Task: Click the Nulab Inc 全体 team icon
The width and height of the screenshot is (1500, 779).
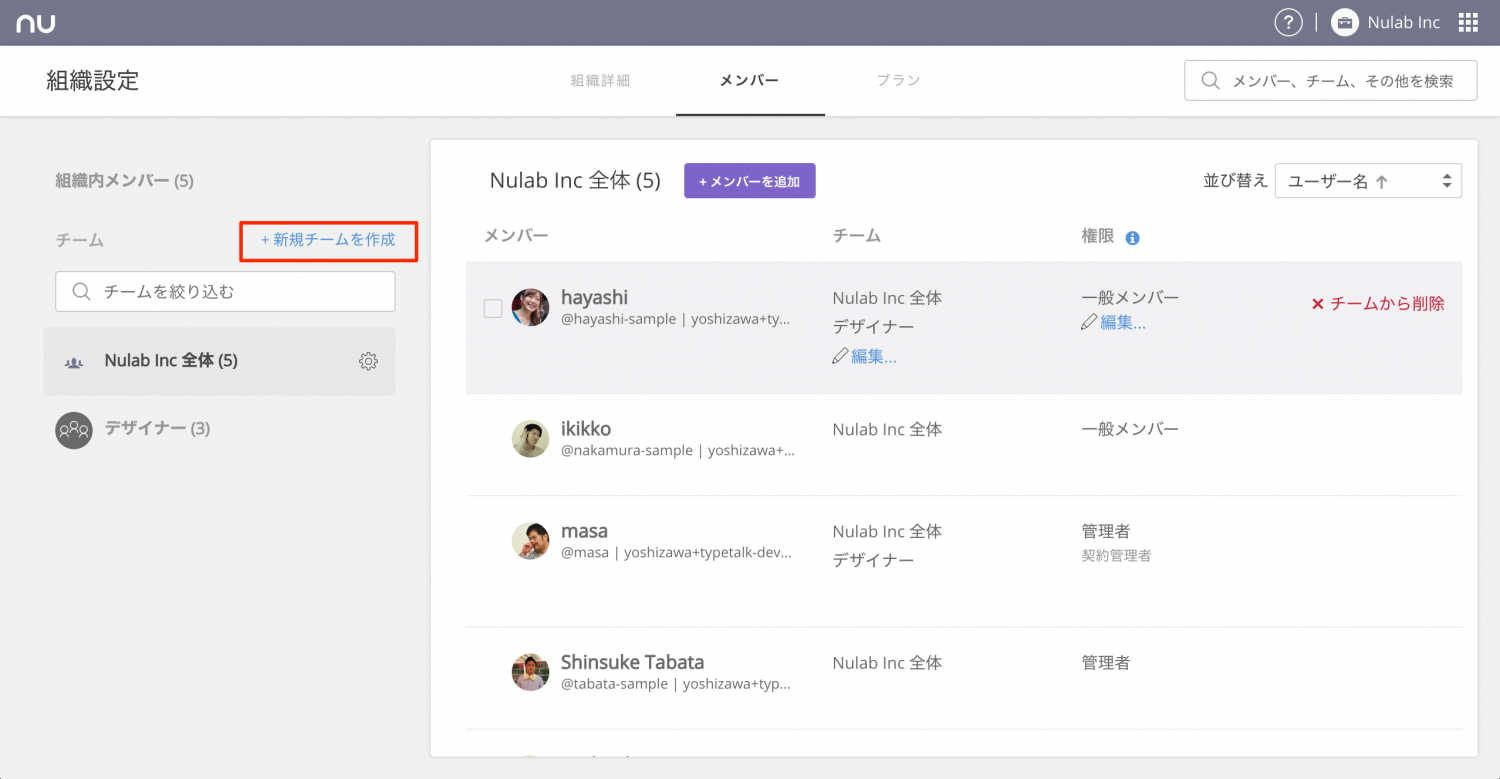Action: point(74,362)
